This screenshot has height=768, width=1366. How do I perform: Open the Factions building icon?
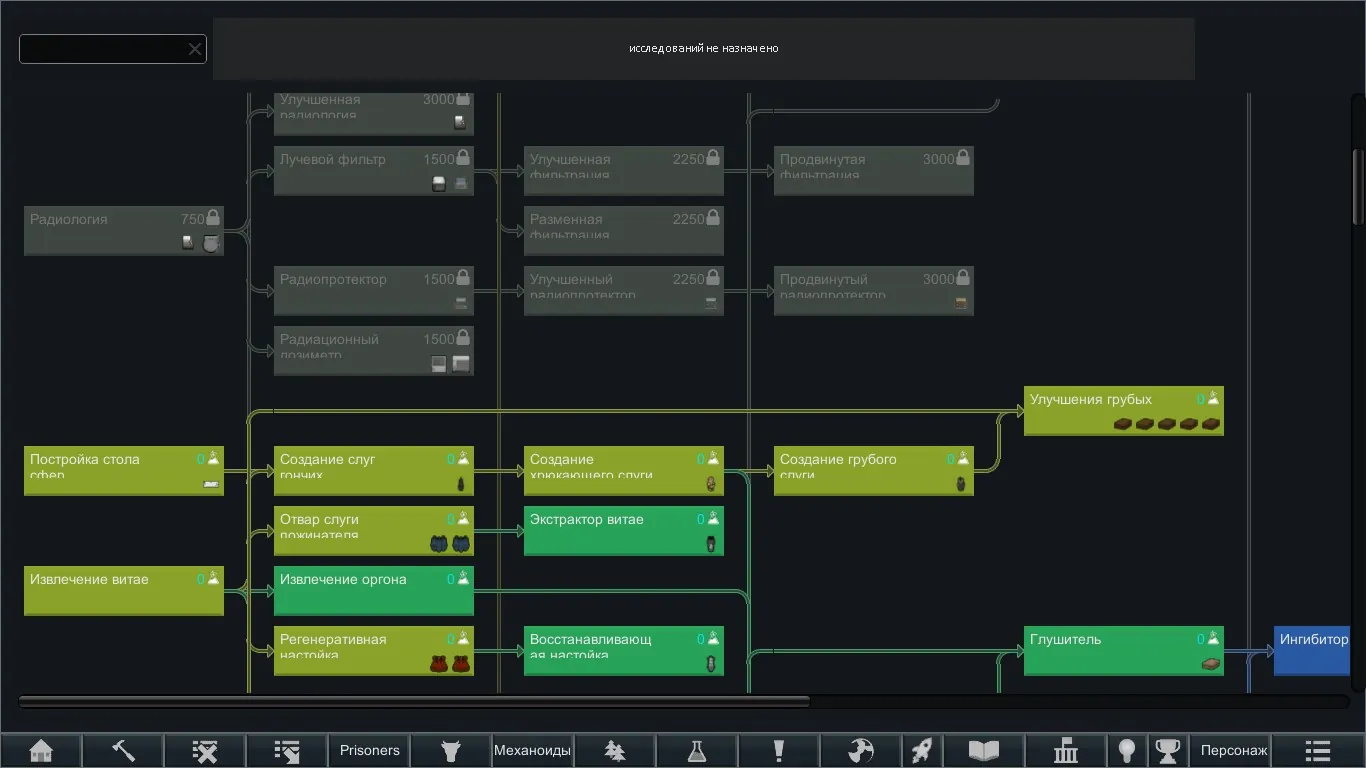(x=1066, y=750)
